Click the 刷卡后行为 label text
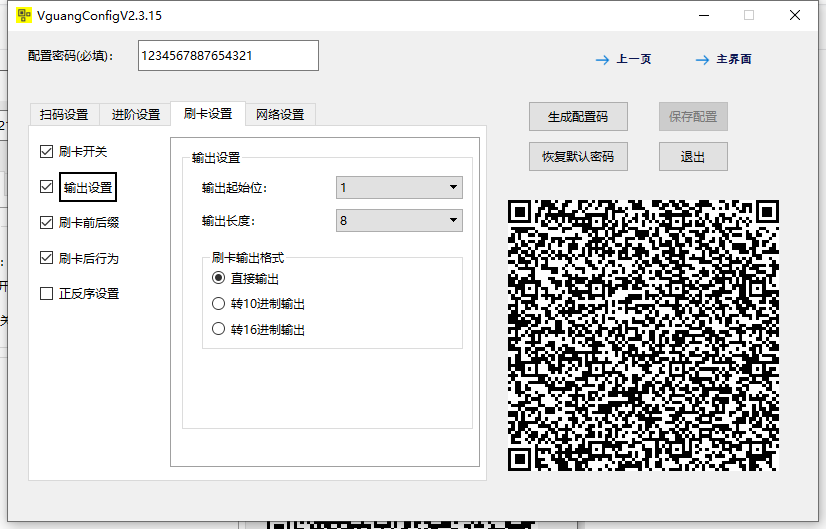 tap(88, 258)
